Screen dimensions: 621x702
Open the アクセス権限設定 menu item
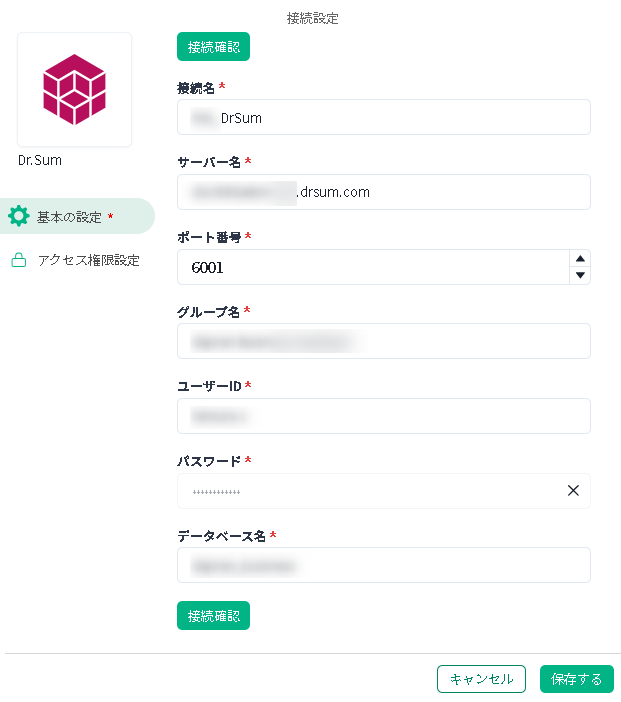(x=88, y=260)
